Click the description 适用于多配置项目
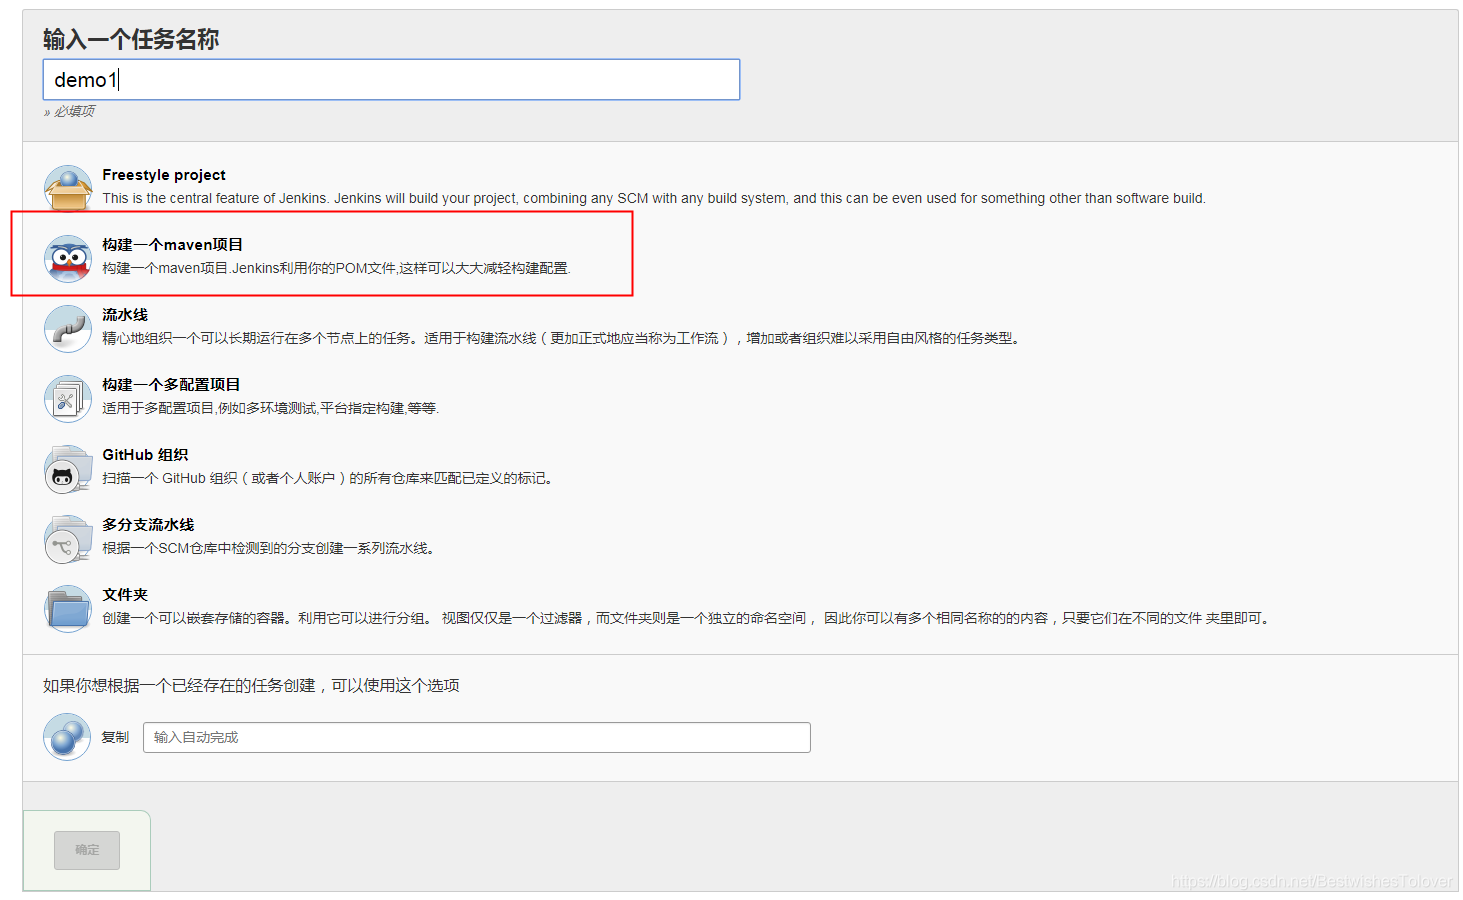 coord(271,408)
